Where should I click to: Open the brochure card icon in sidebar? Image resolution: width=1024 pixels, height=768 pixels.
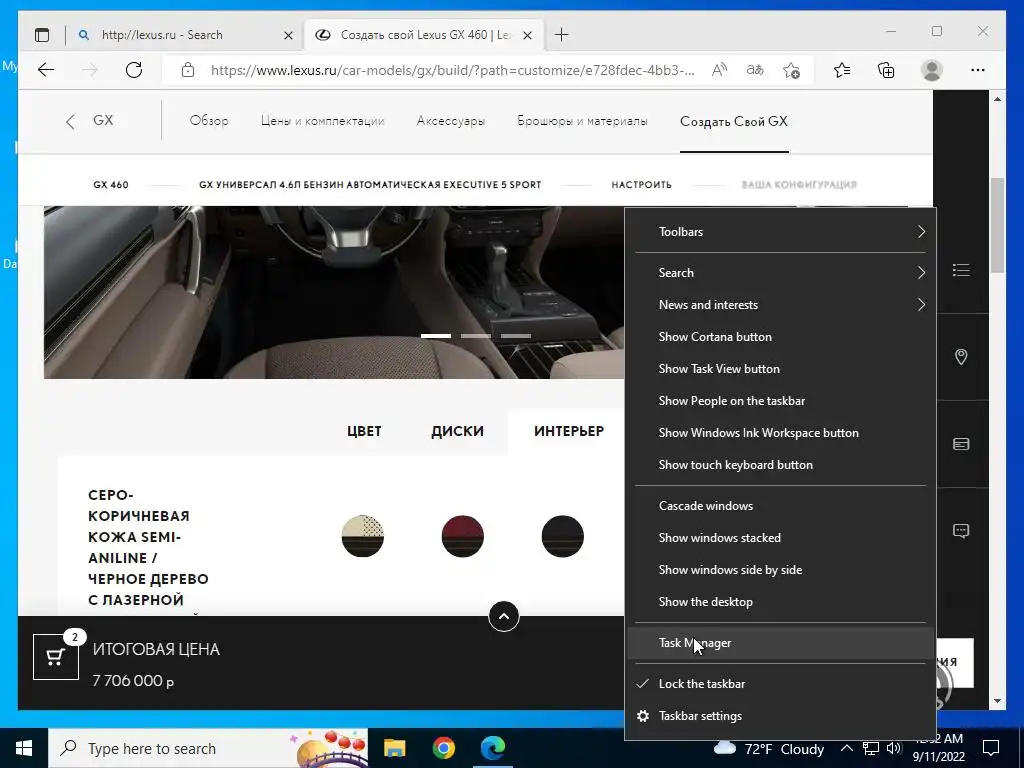pos(961,444)
